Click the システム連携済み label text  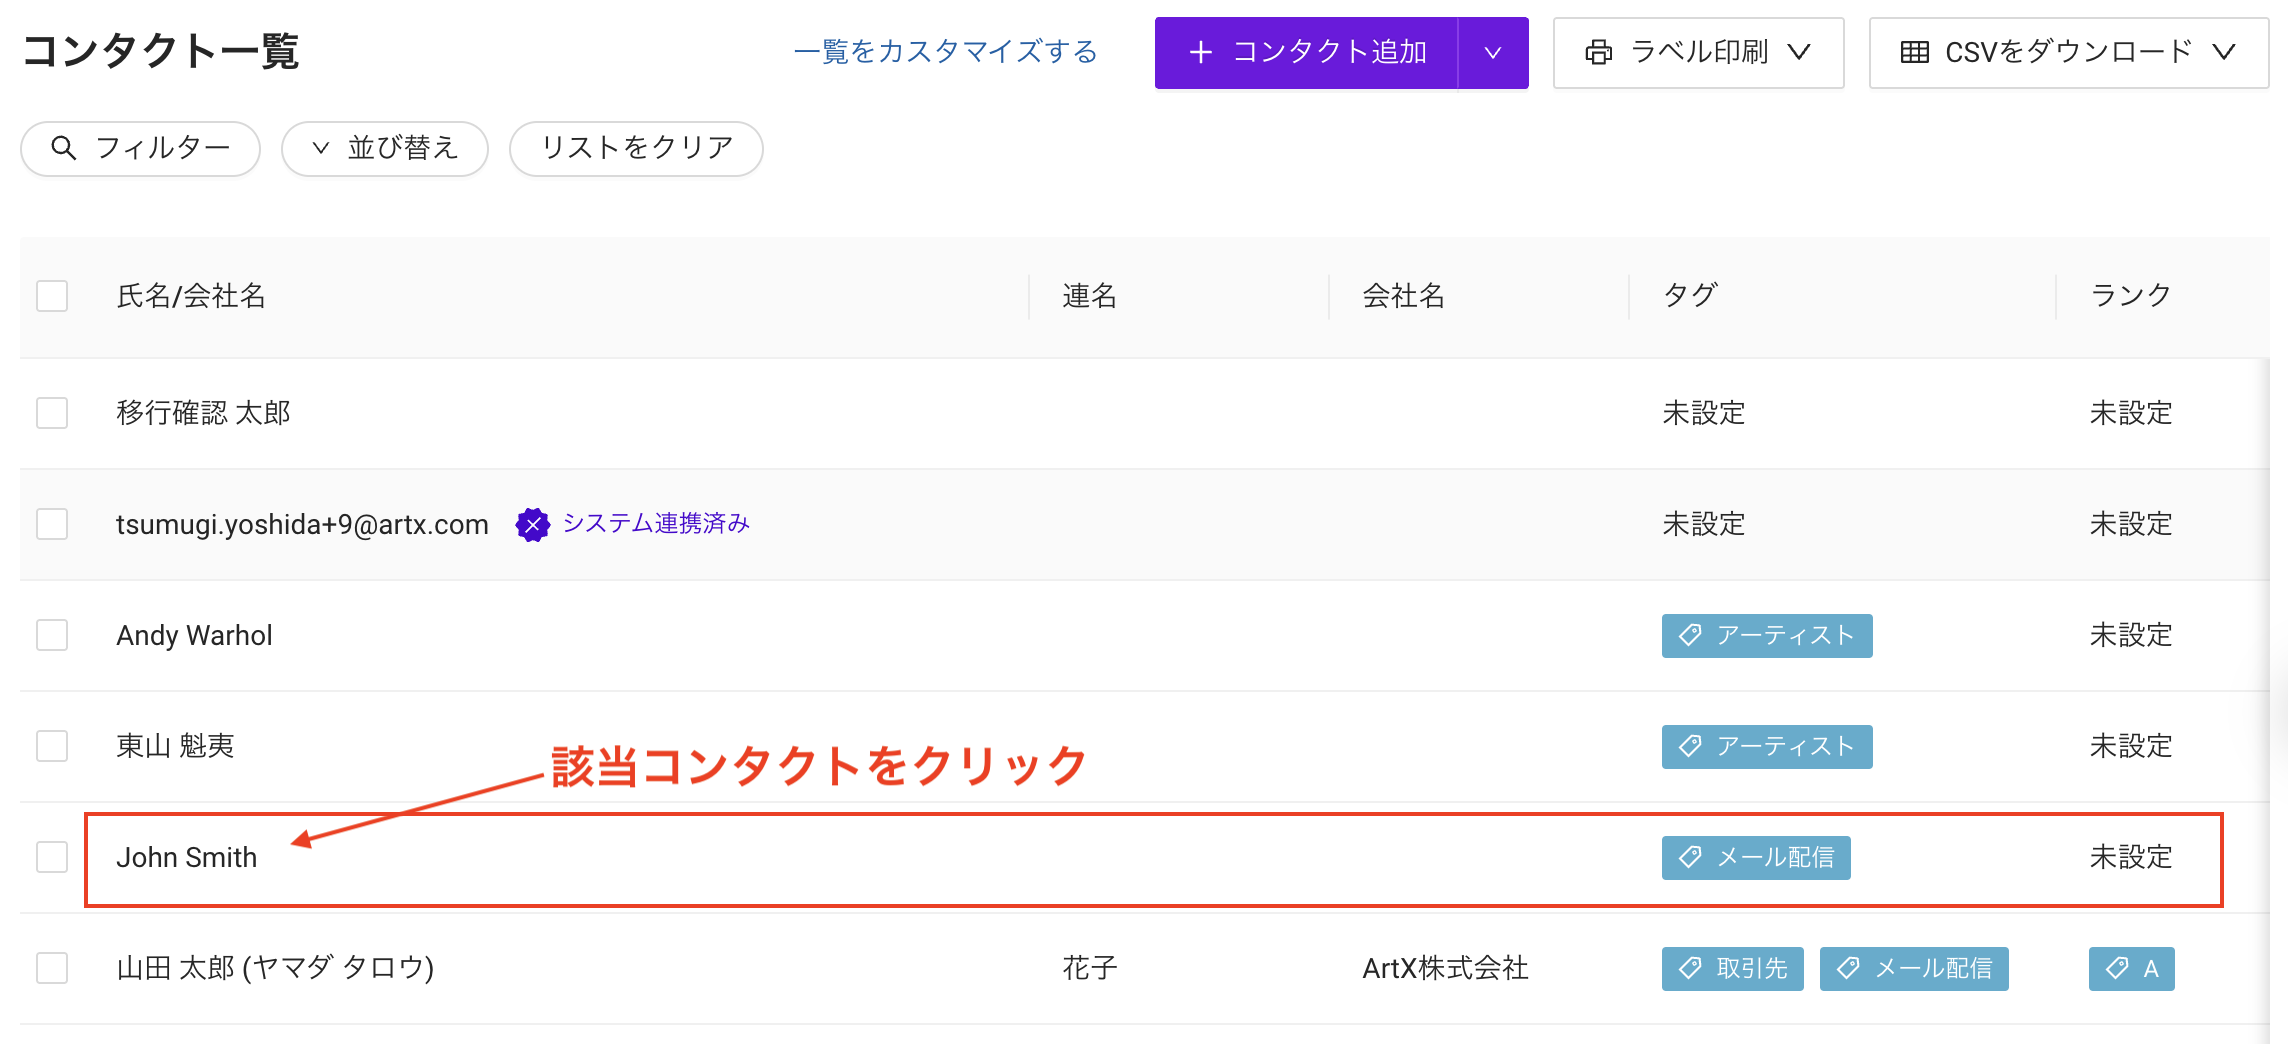[656, 524]
